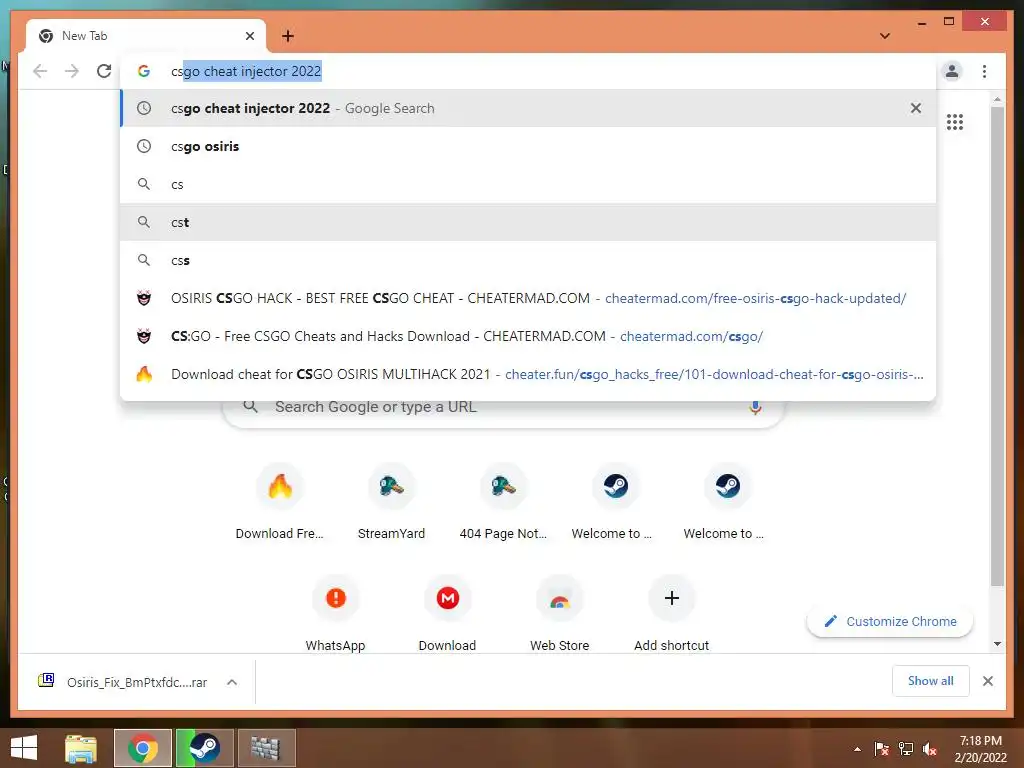Click the Steam taskbar icon
Image resolution: width=1024 pixels, height=768 pixels.
[204, 748]
